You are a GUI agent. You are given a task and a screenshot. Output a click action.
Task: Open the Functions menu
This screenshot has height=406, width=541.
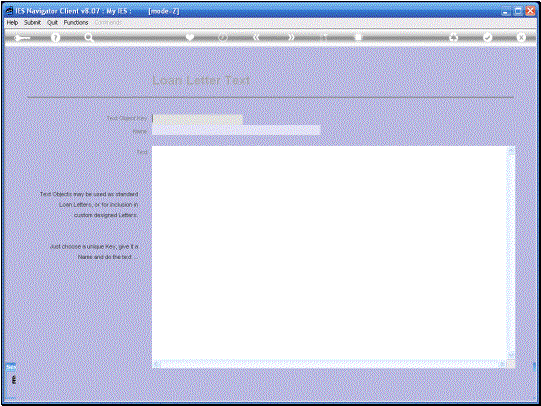(76, 22)
